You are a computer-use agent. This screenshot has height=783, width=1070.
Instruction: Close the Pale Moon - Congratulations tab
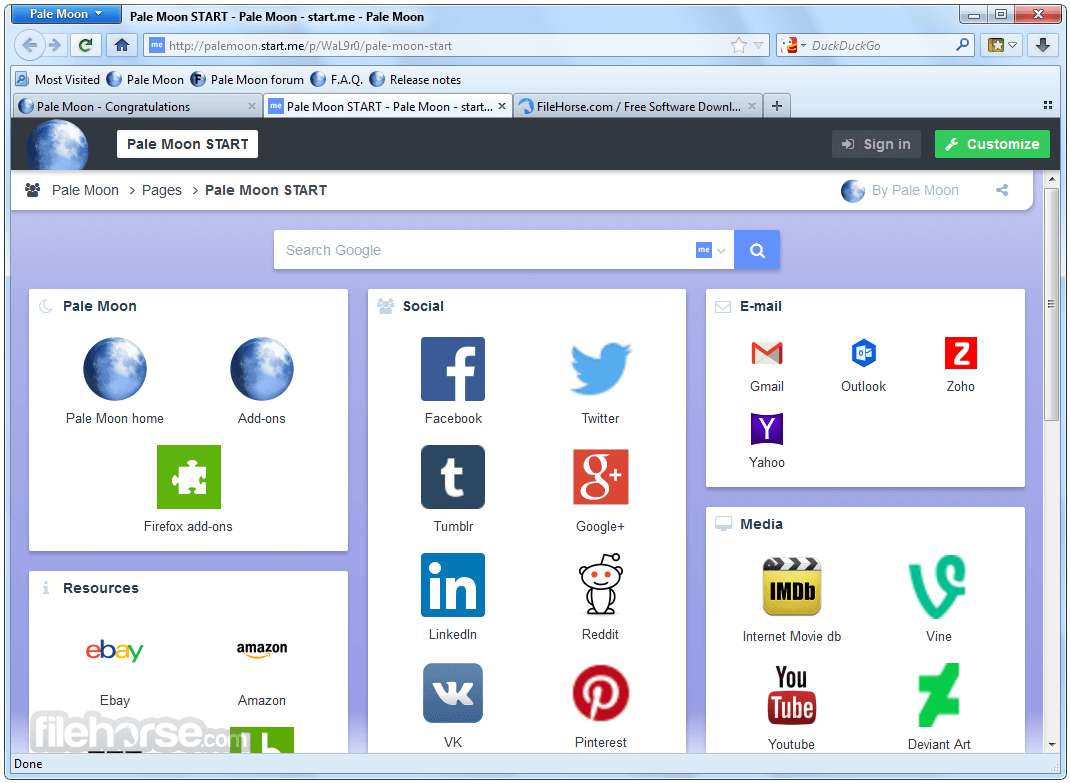(252, 106)
